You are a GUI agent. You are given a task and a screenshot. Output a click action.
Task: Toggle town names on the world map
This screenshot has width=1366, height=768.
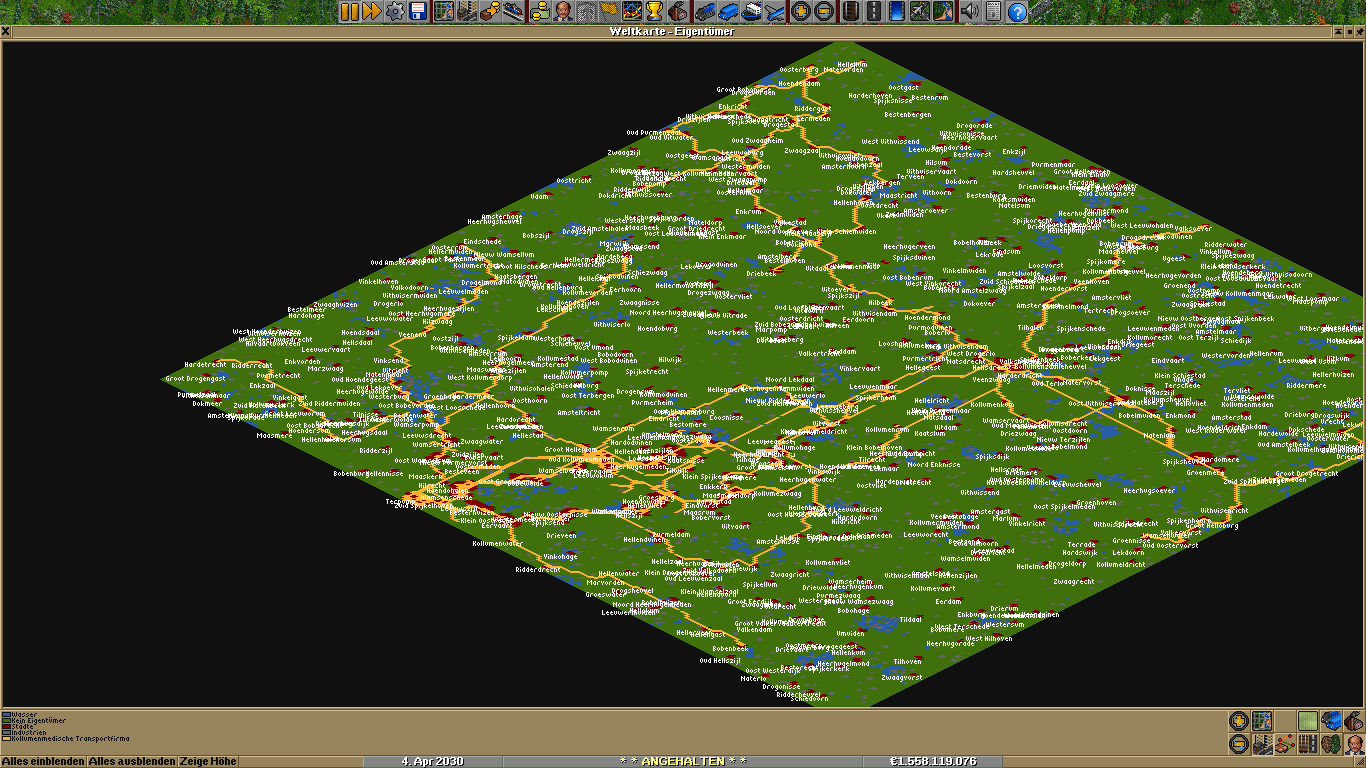coord(1262,744)
